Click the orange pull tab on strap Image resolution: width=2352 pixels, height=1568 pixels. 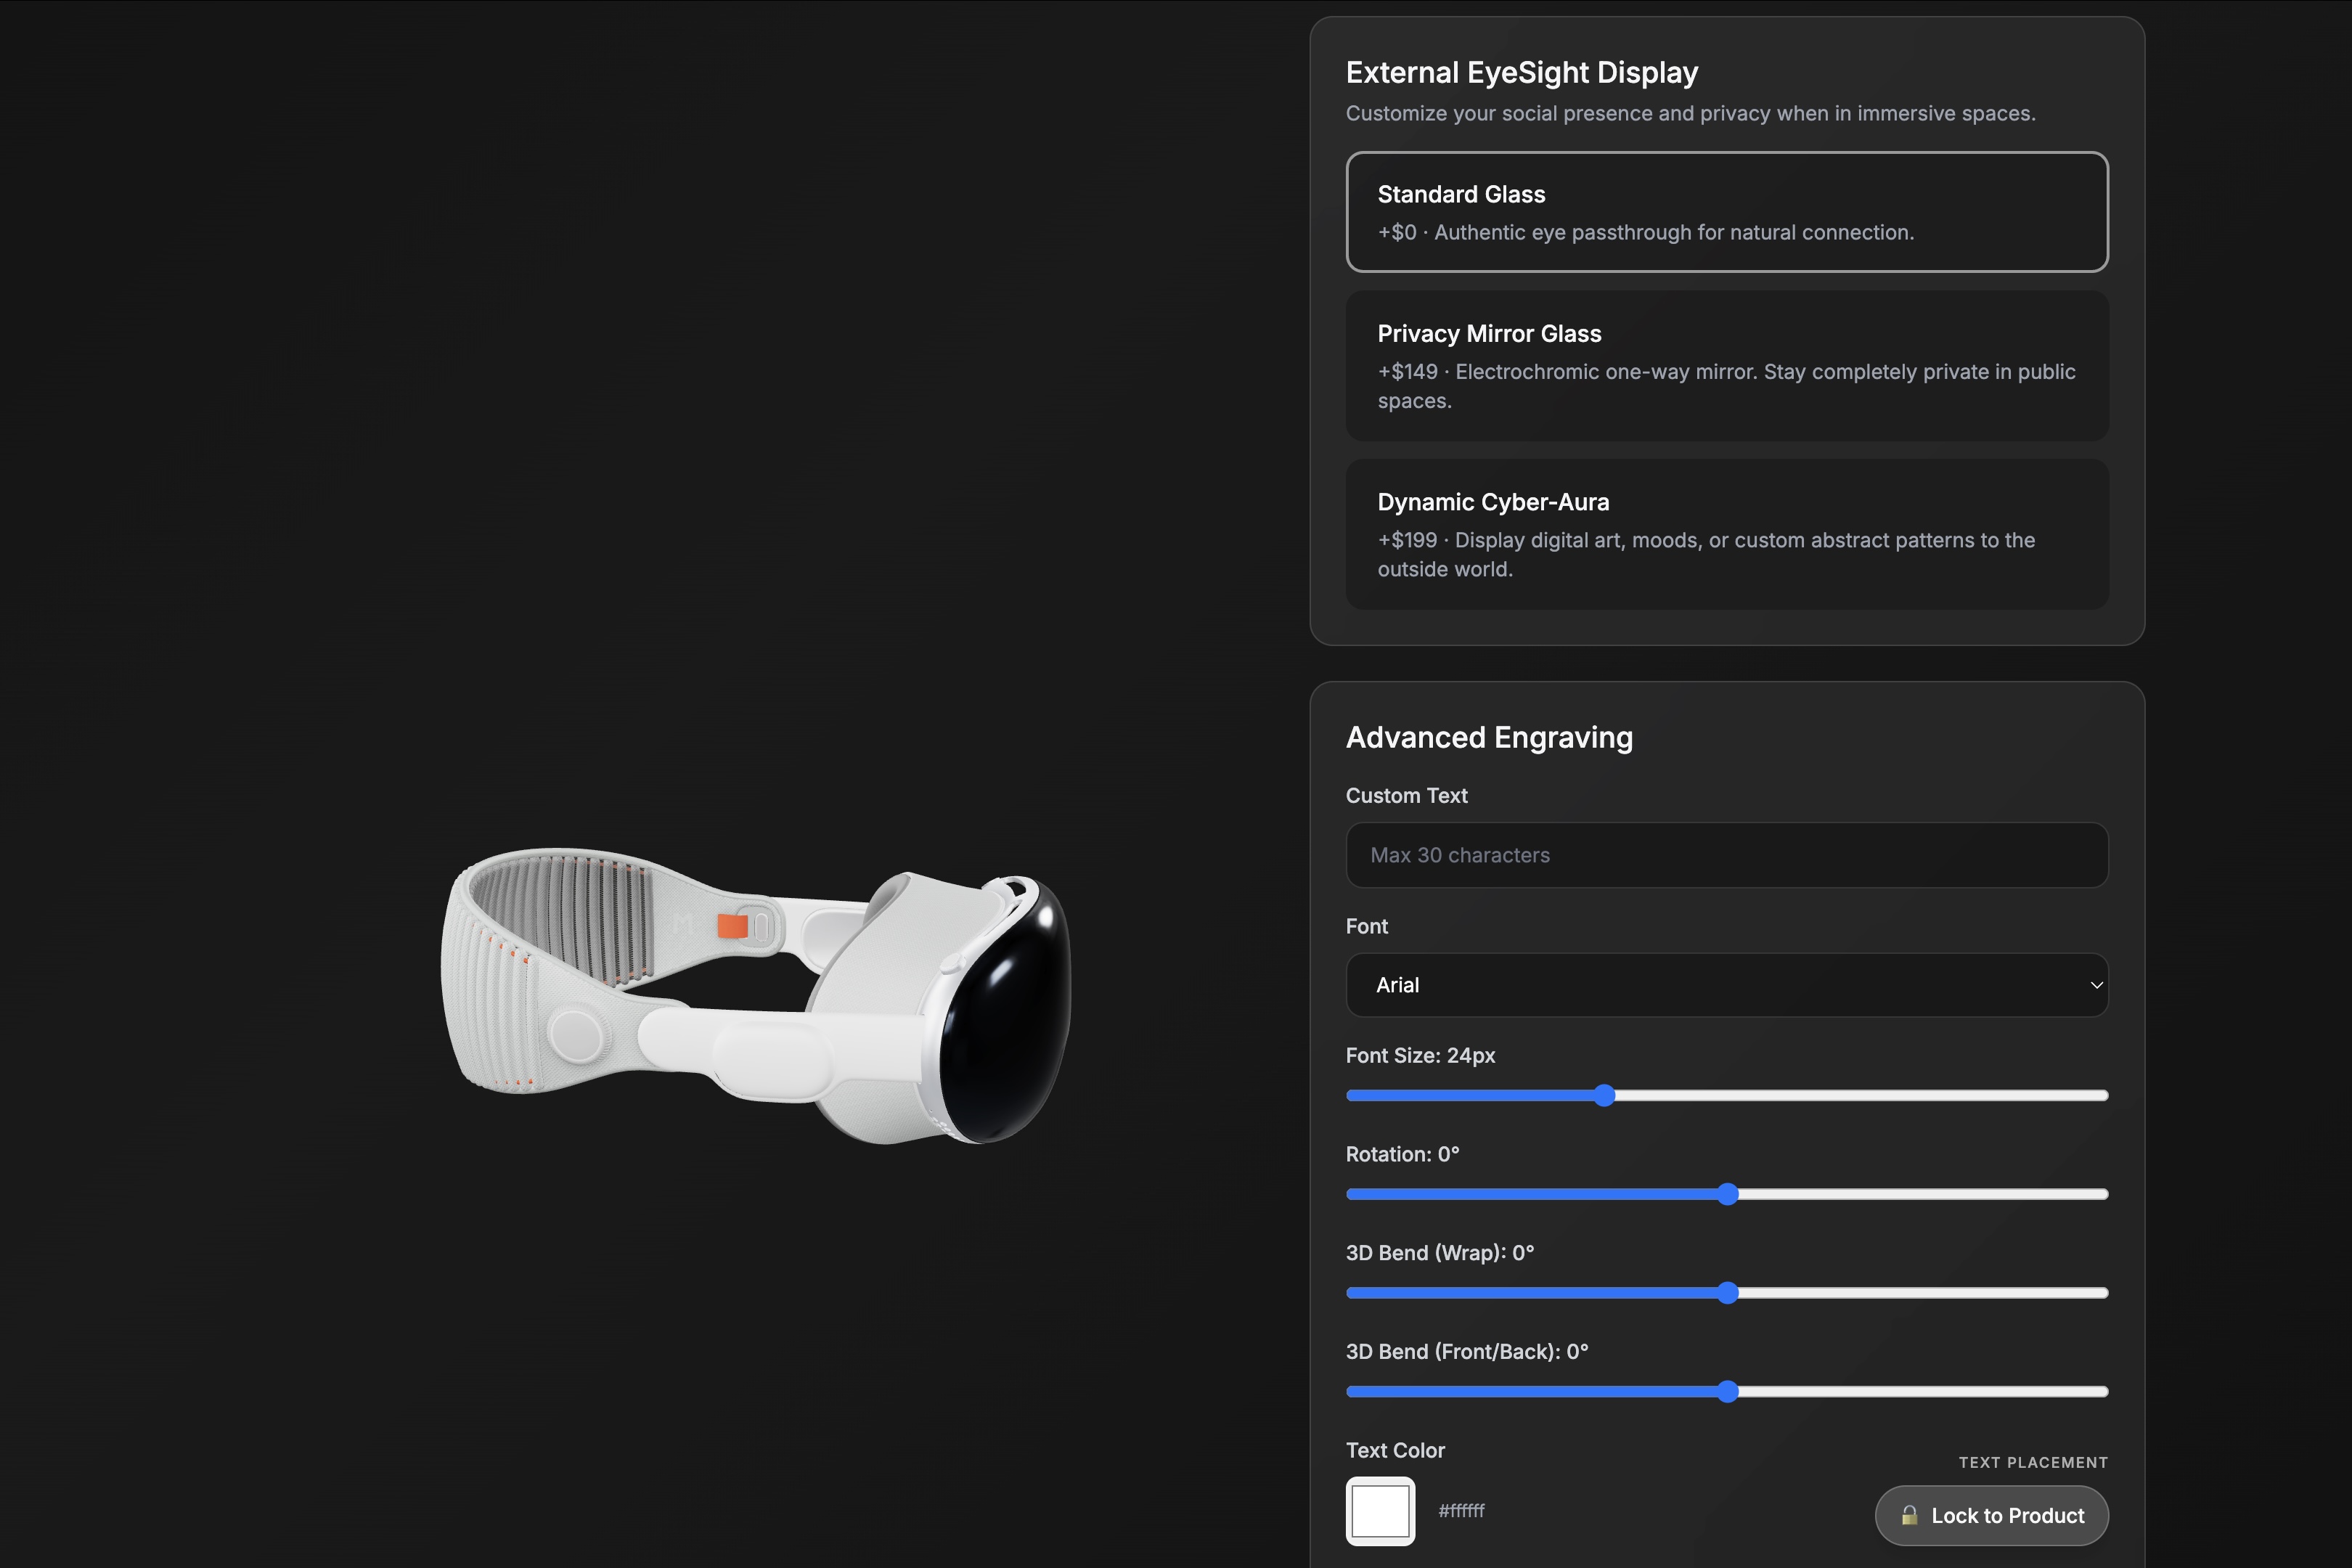[732, 926]
